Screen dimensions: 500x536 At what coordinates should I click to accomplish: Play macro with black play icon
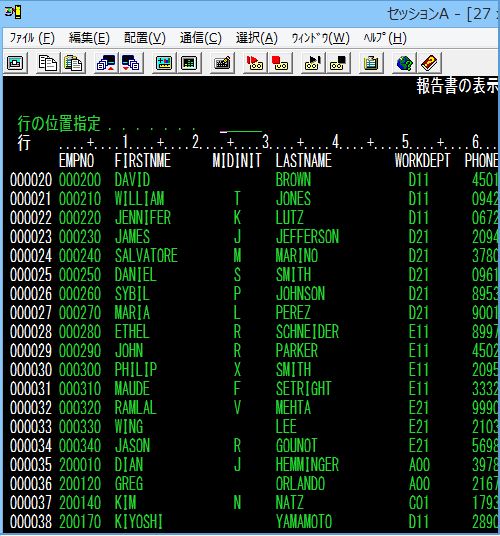point(313,63)
